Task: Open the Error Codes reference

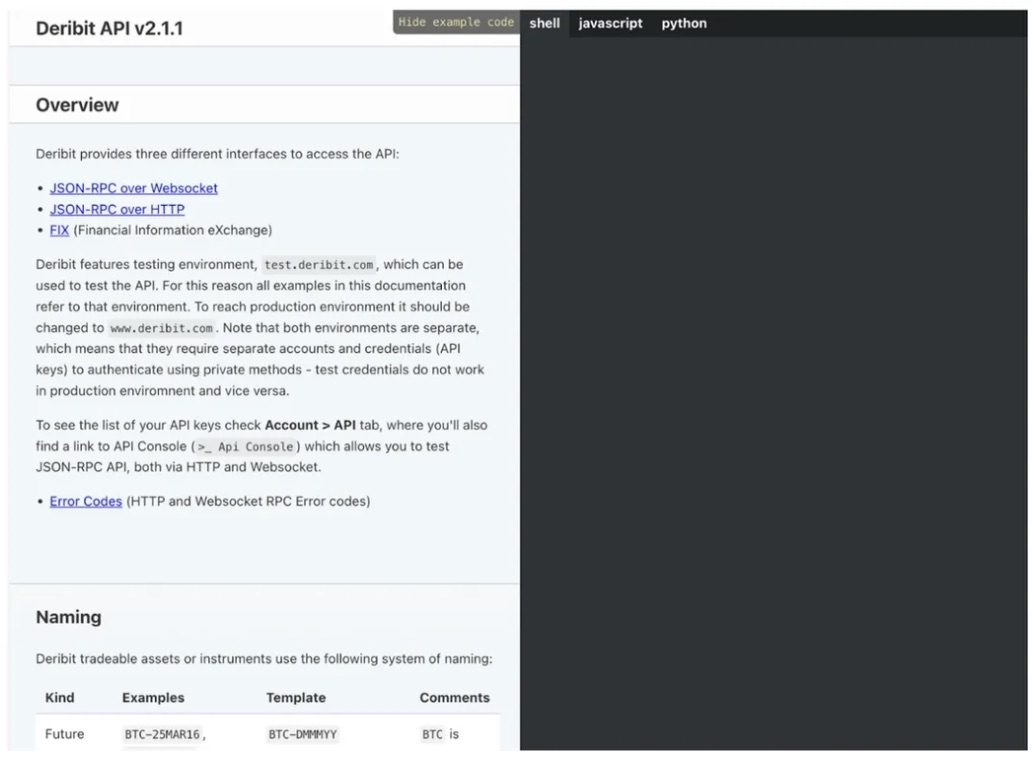Action: pos(85,500)
